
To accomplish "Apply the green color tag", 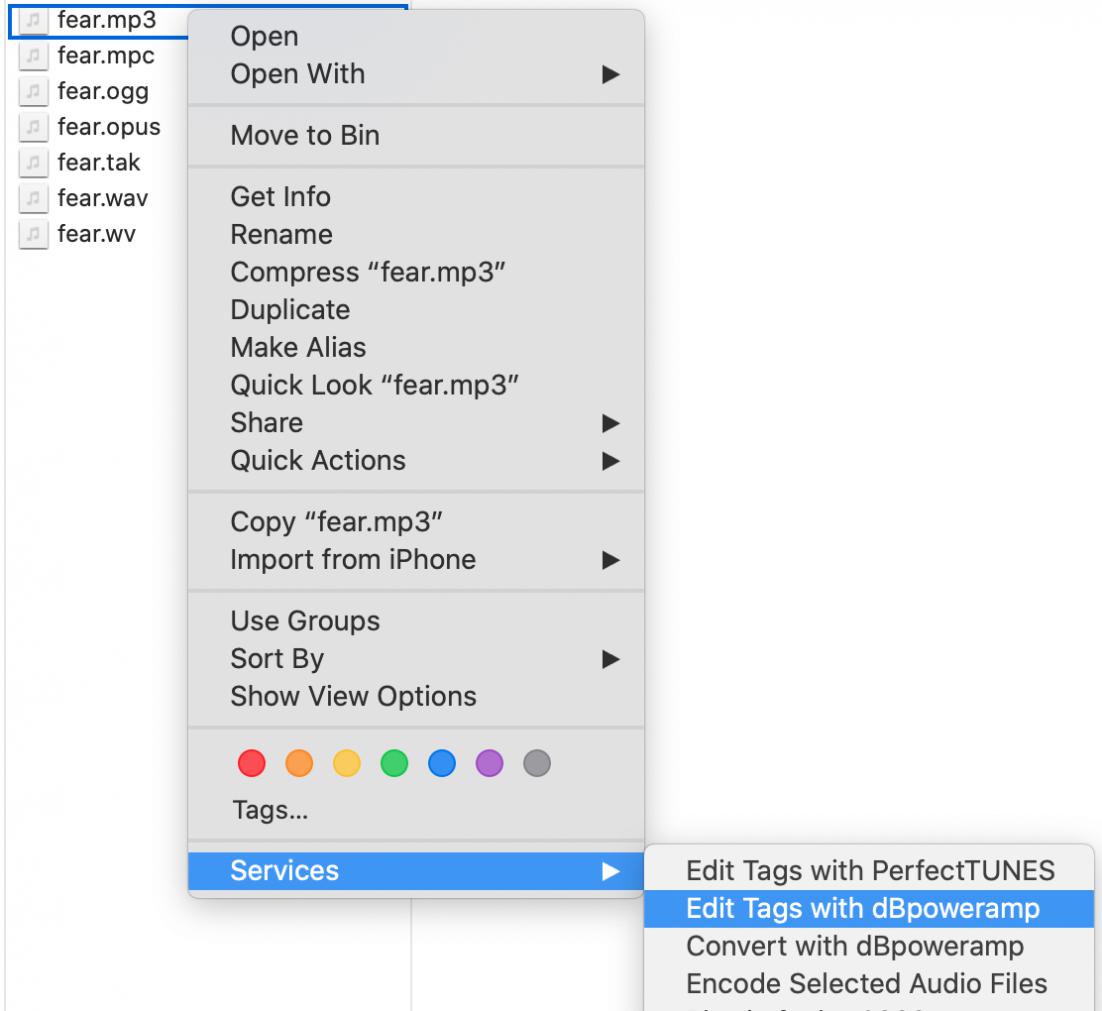I will (x=395, y=764).
